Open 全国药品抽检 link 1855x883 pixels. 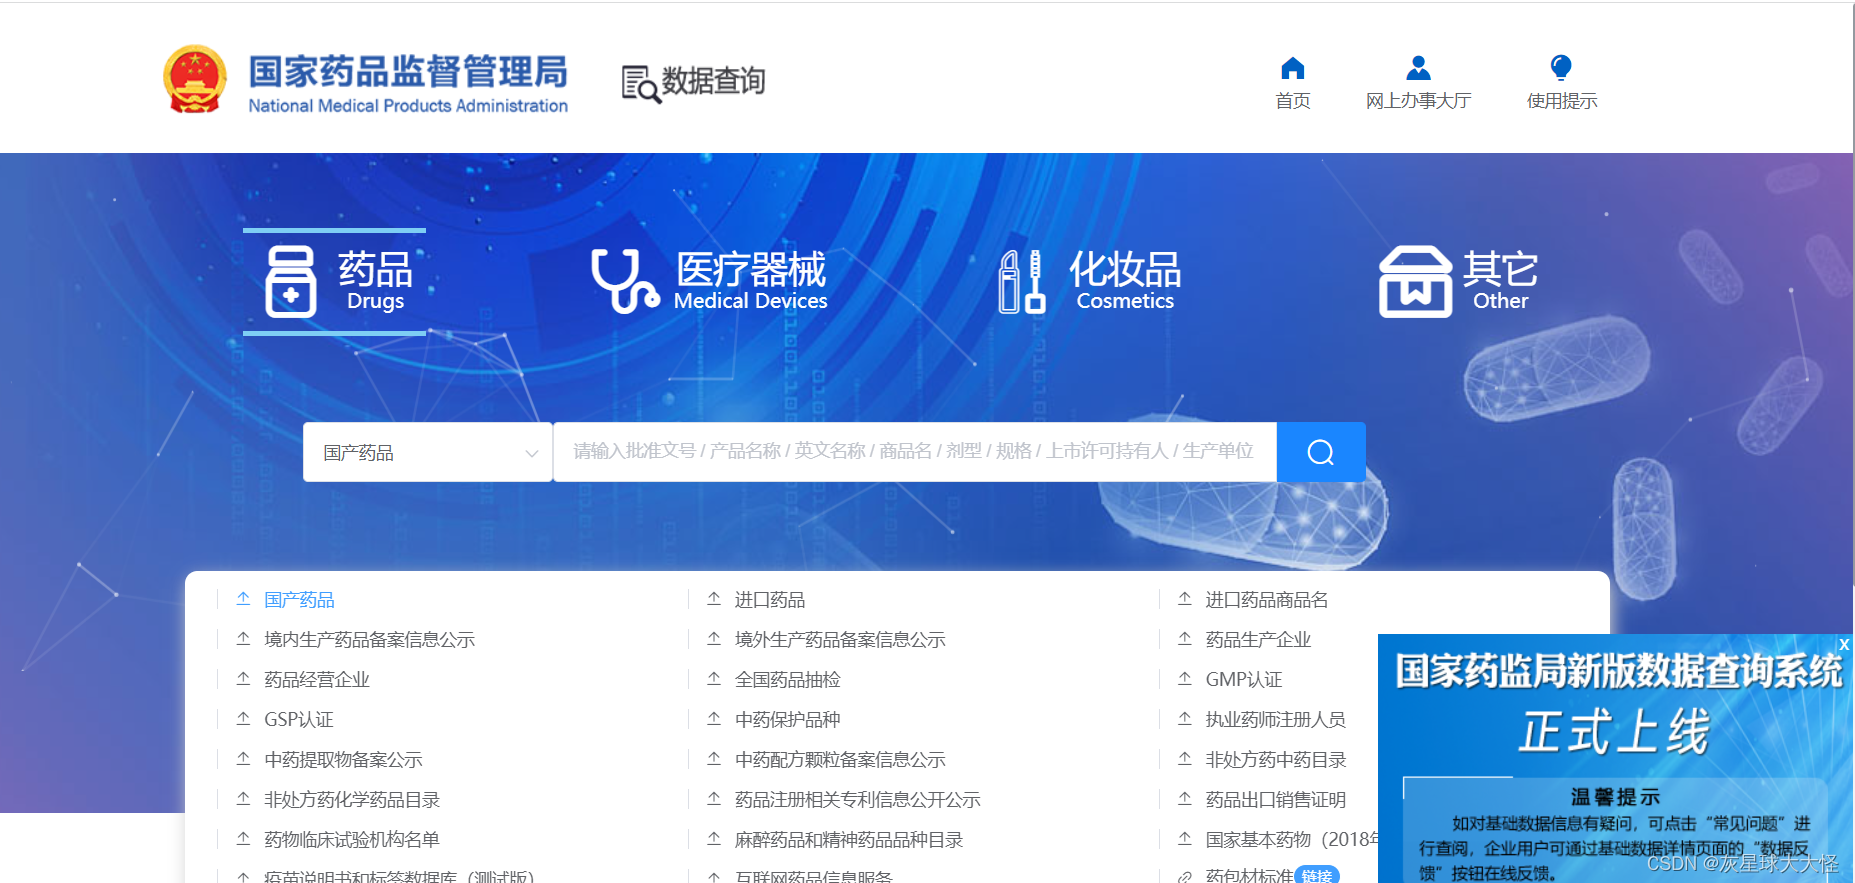(x=788, y=680)
